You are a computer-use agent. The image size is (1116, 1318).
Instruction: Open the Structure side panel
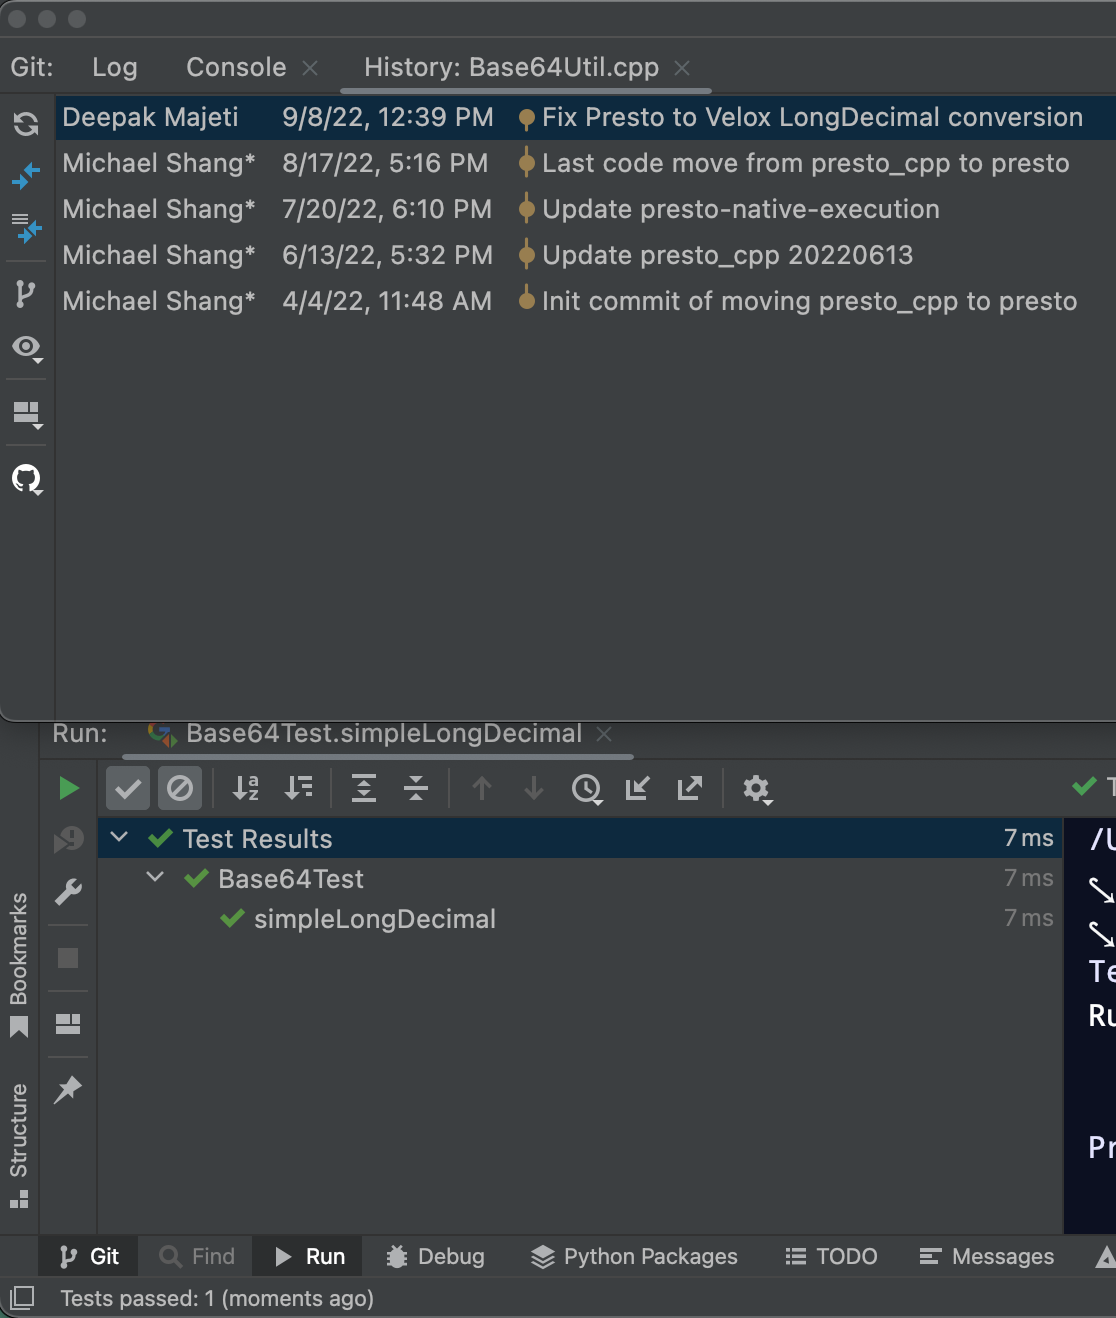tap(19, 1145)
